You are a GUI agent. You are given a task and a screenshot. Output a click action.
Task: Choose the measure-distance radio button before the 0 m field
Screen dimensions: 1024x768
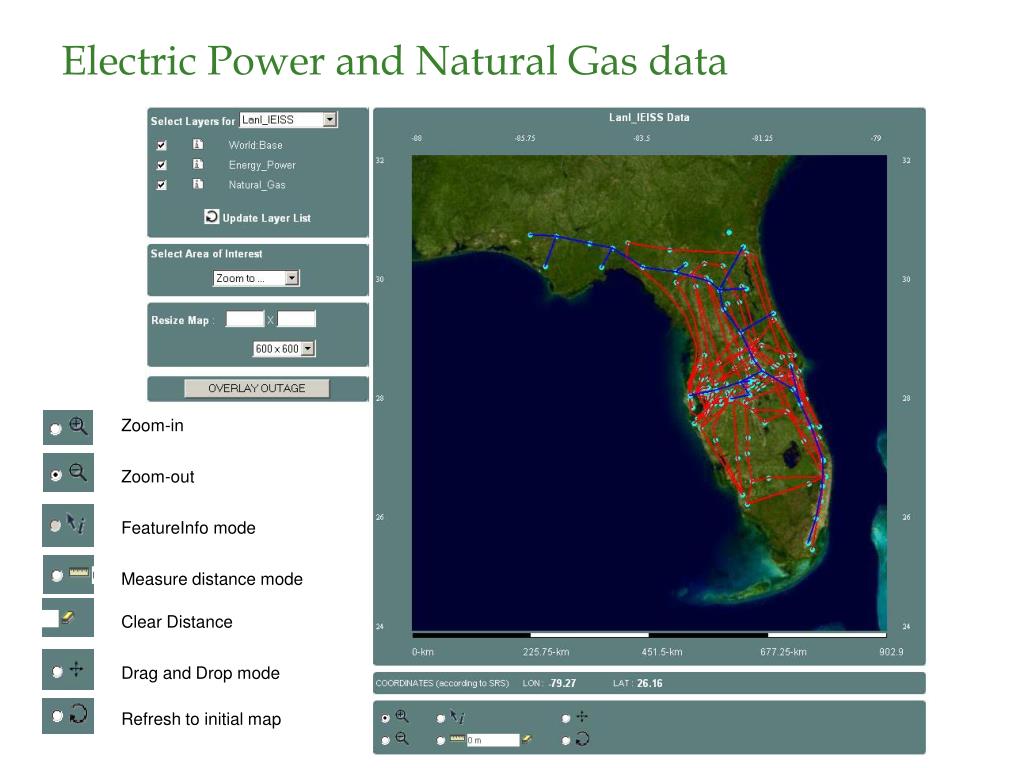[x=441, y=741]
